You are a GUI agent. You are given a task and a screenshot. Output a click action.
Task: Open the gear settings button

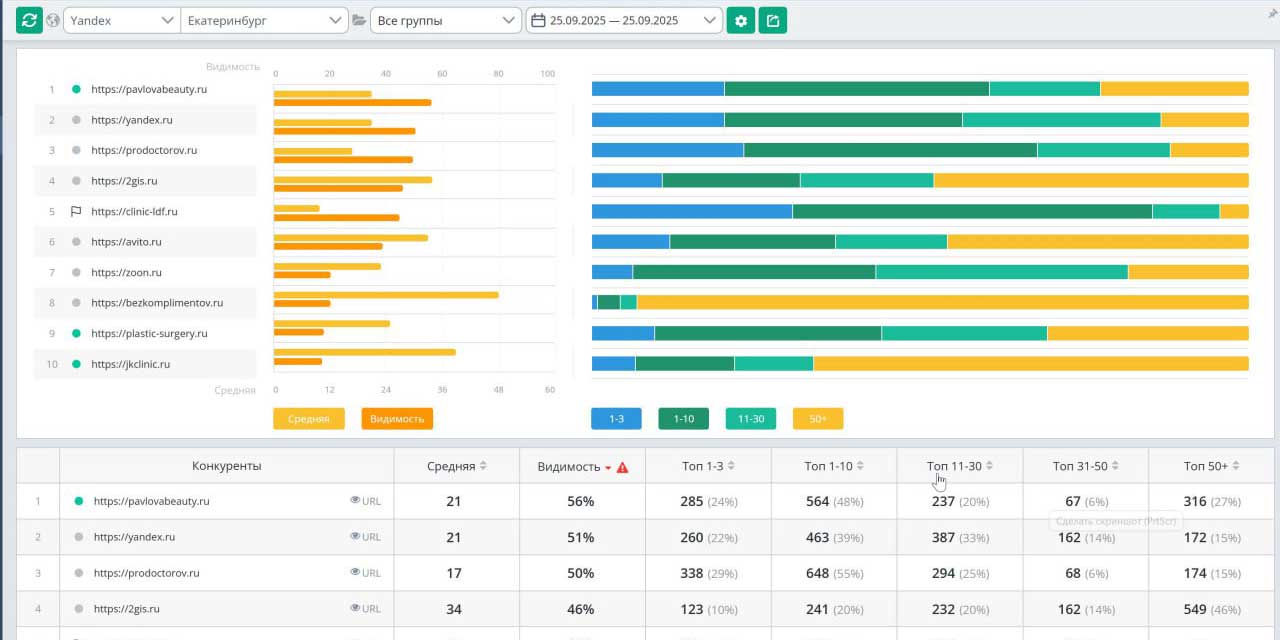point(740,20)
